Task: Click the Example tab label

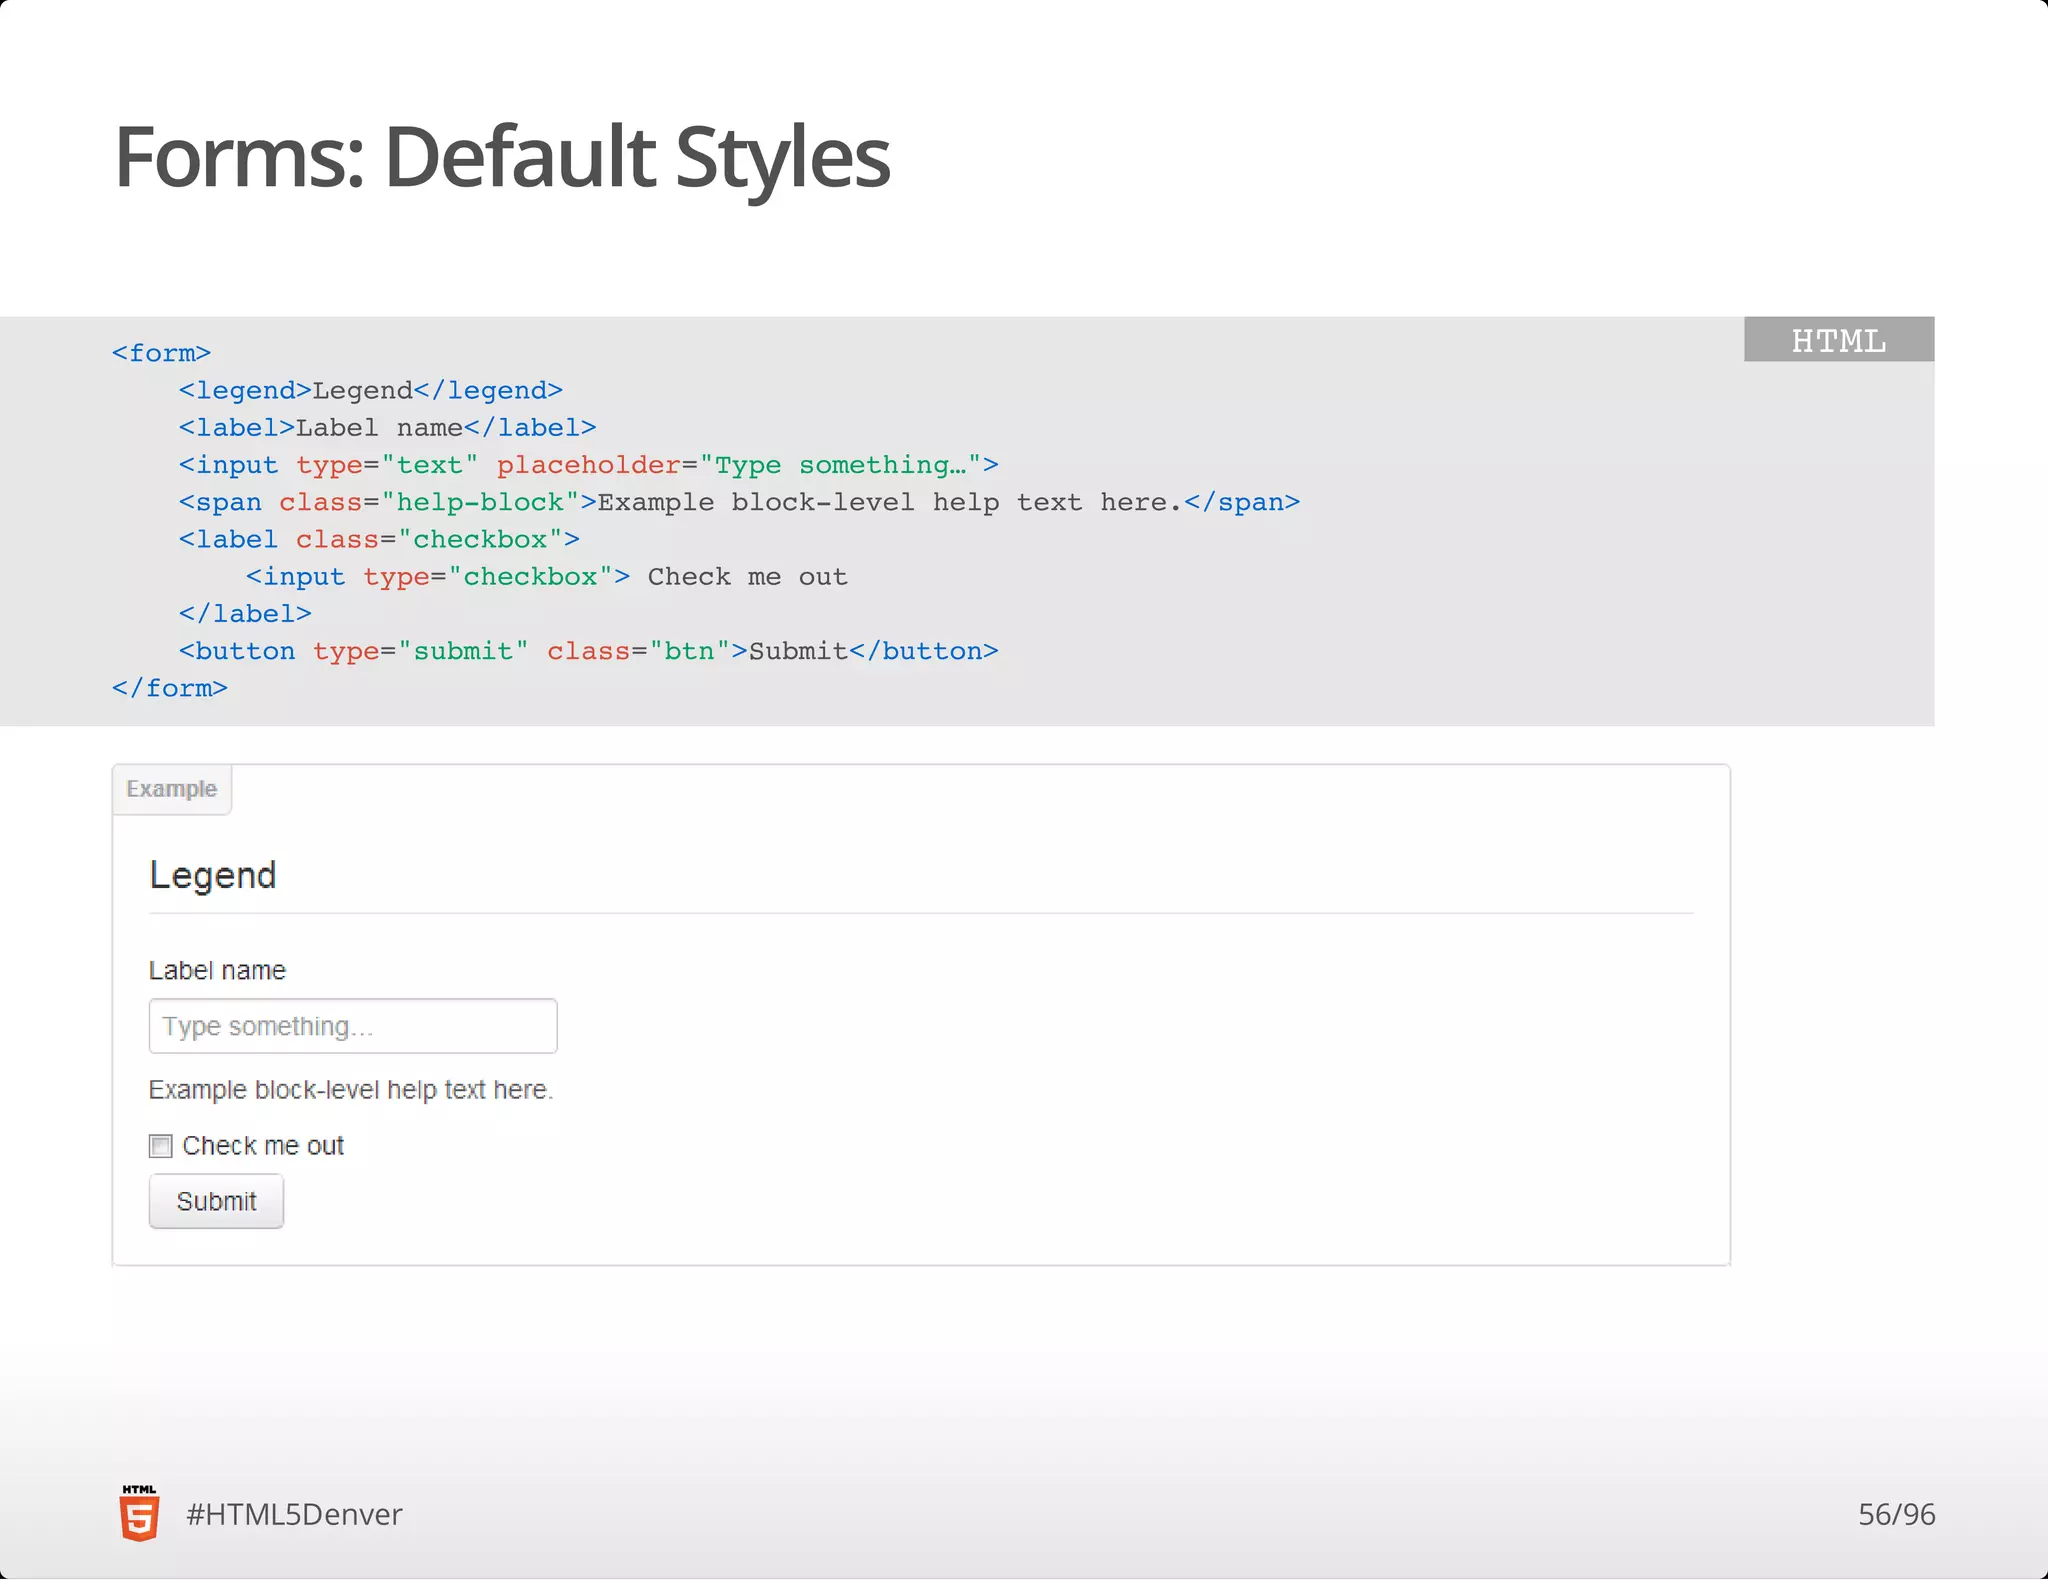Action: point(172,789)
